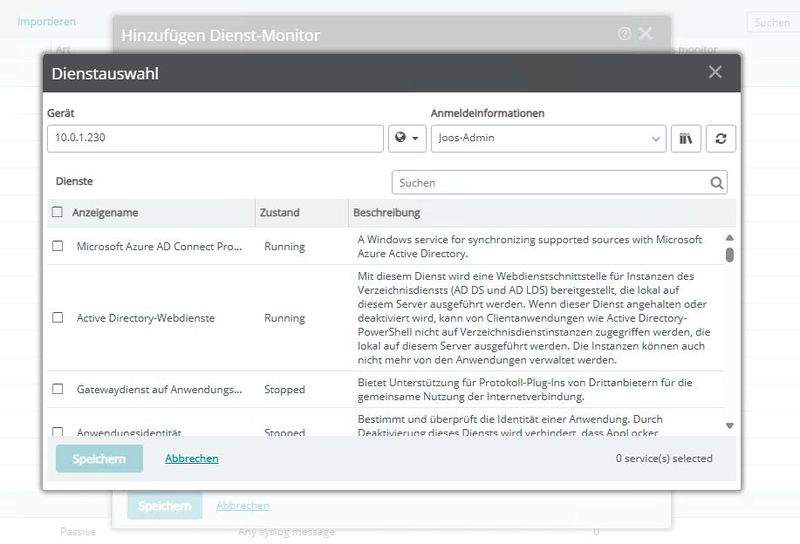
Task: Click the services list scrollbar thumb
Action: click(729, 254)
